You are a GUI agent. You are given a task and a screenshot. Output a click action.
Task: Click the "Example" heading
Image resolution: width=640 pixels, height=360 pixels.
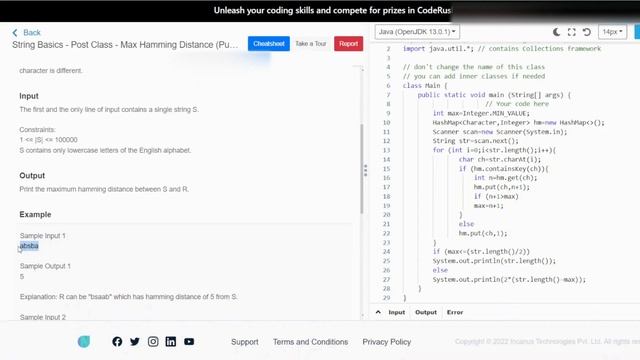[35, 214]
